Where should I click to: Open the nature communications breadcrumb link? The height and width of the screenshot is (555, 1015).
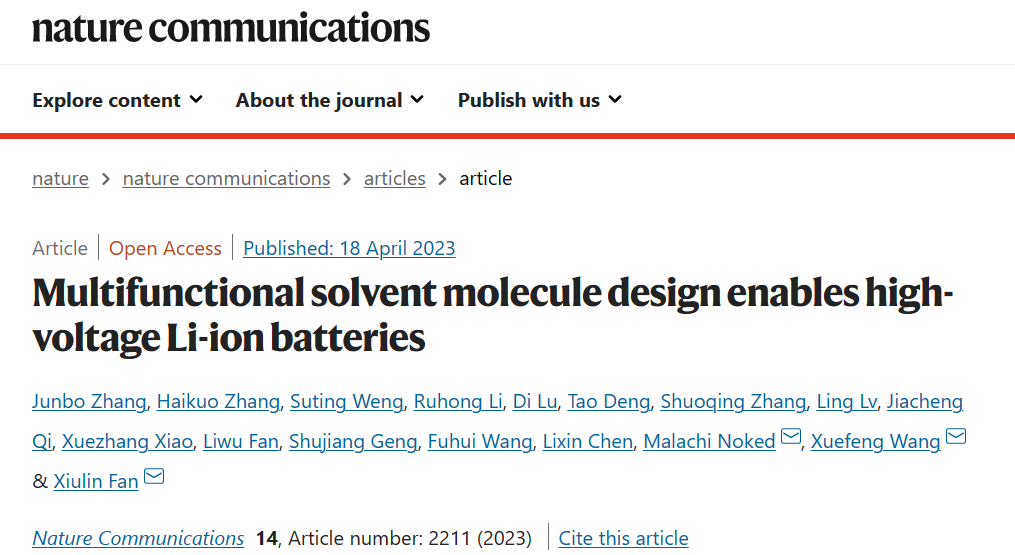coord(227,178)
